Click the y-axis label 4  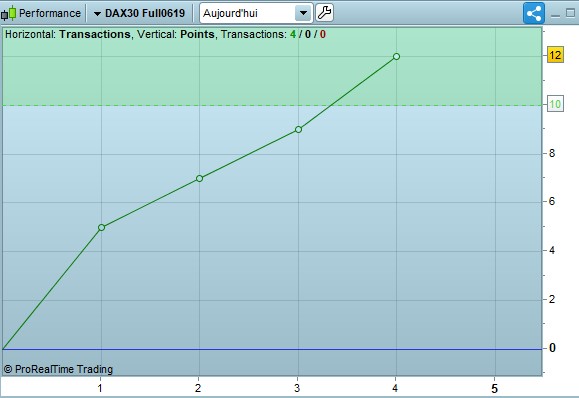pyautogui.click(x=552, y=251)
